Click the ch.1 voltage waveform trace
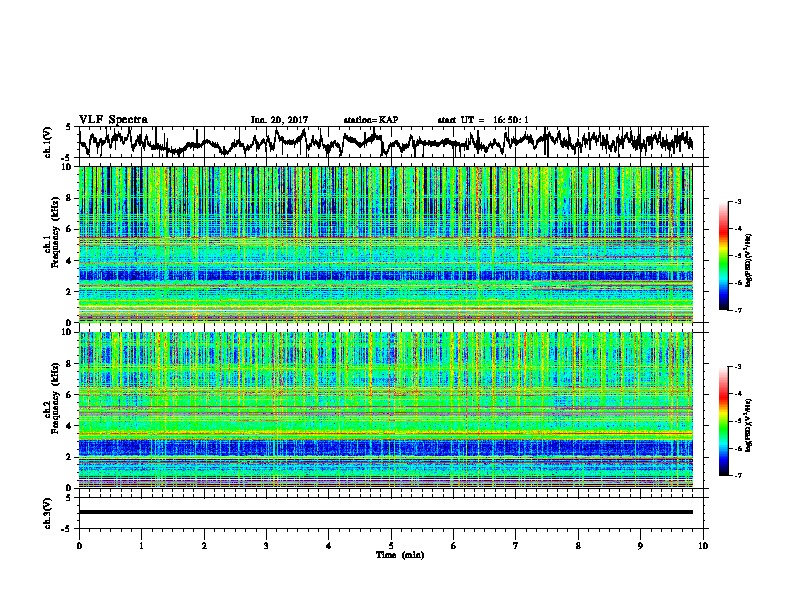 tap(385, 141)
